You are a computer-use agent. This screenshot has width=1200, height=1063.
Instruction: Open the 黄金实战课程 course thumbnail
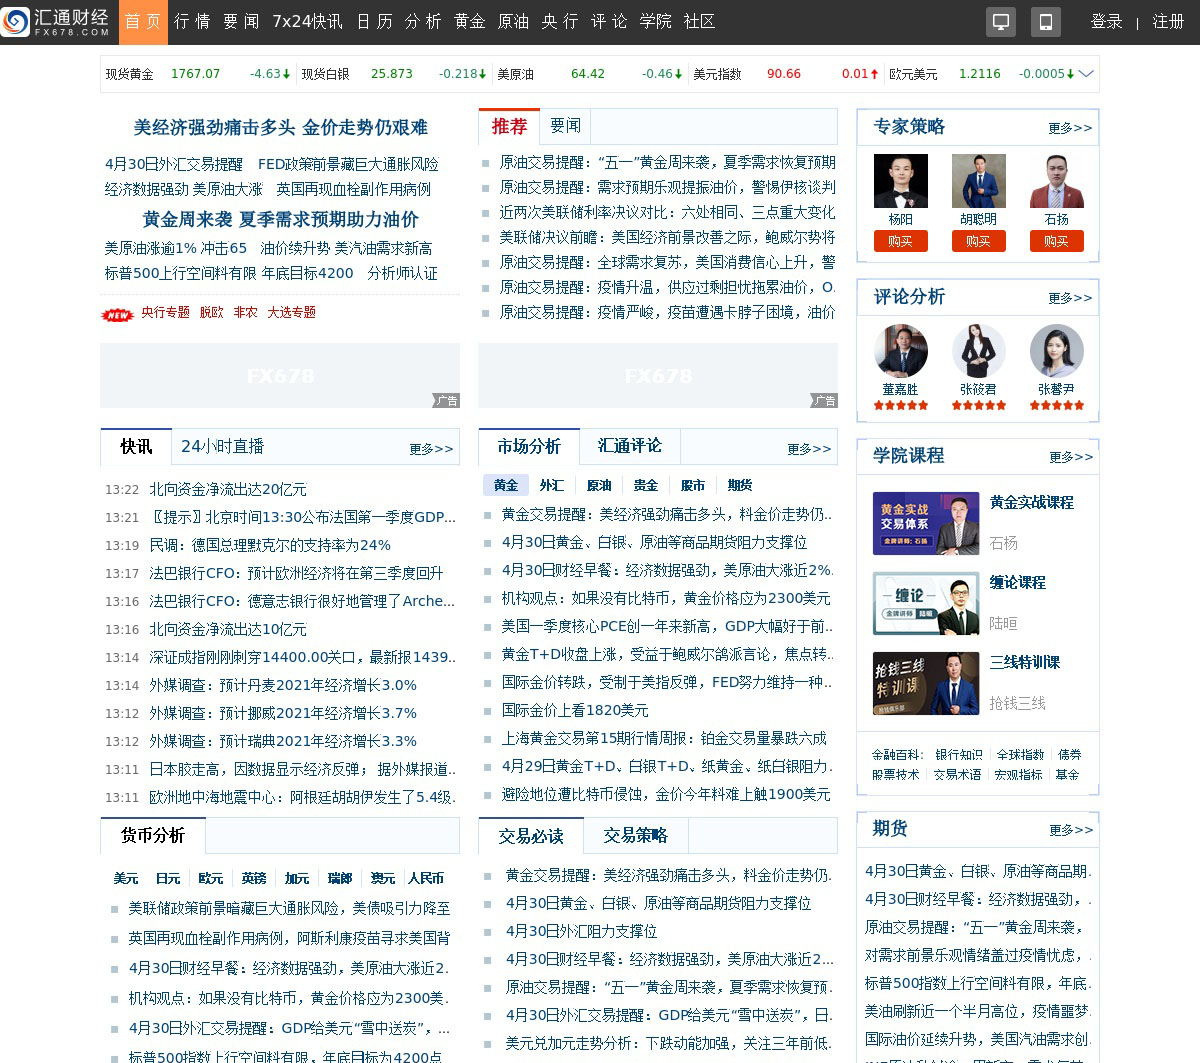pos(925,523)
